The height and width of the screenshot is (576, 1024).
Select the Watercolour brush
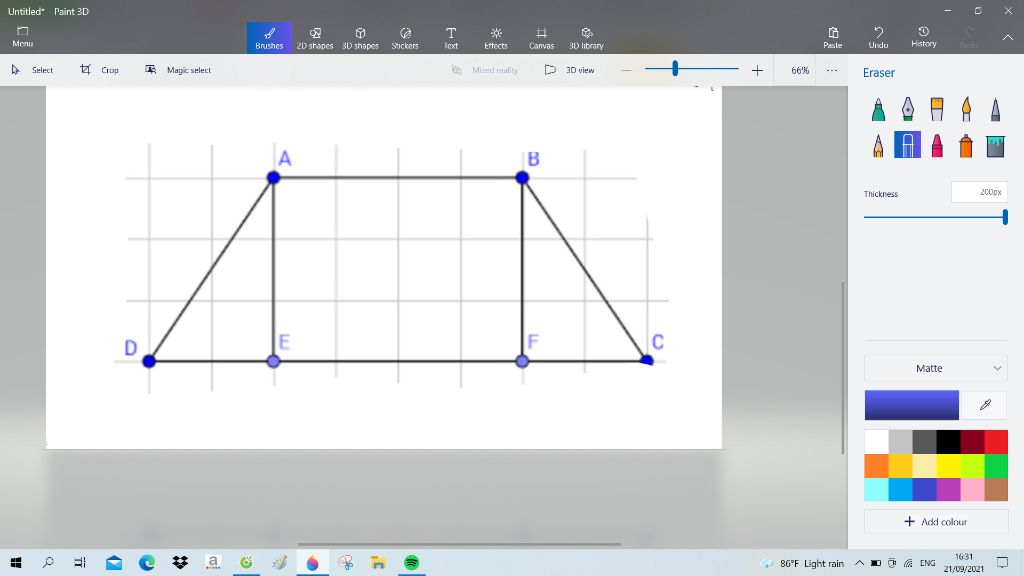[966, 109]
